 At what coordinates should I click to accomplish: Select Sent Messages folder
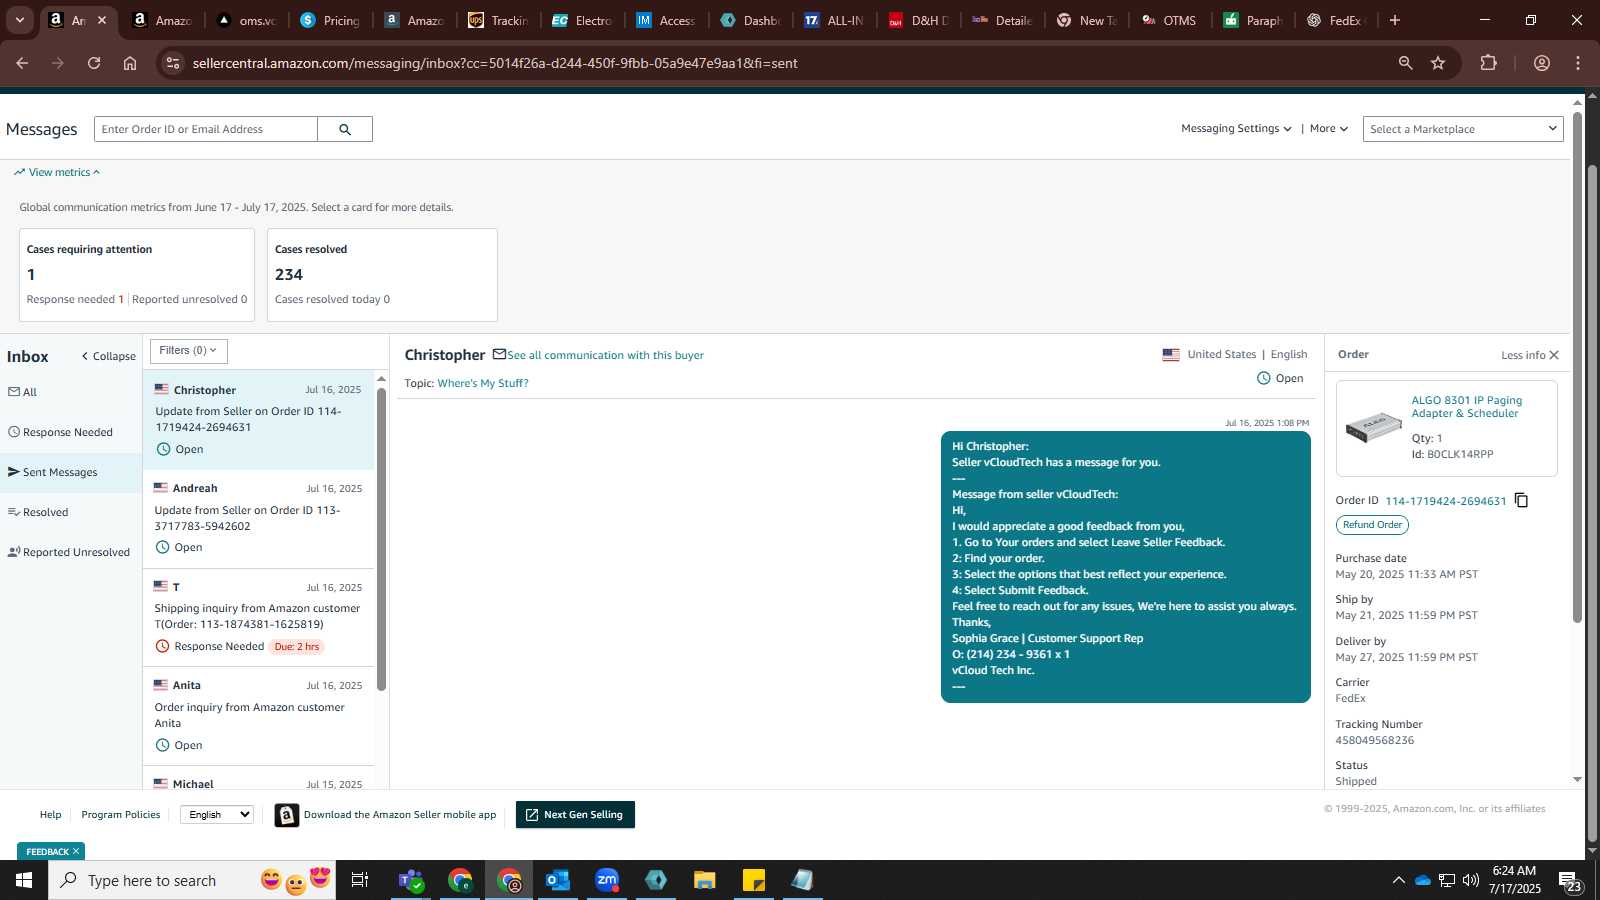[71, 472]
